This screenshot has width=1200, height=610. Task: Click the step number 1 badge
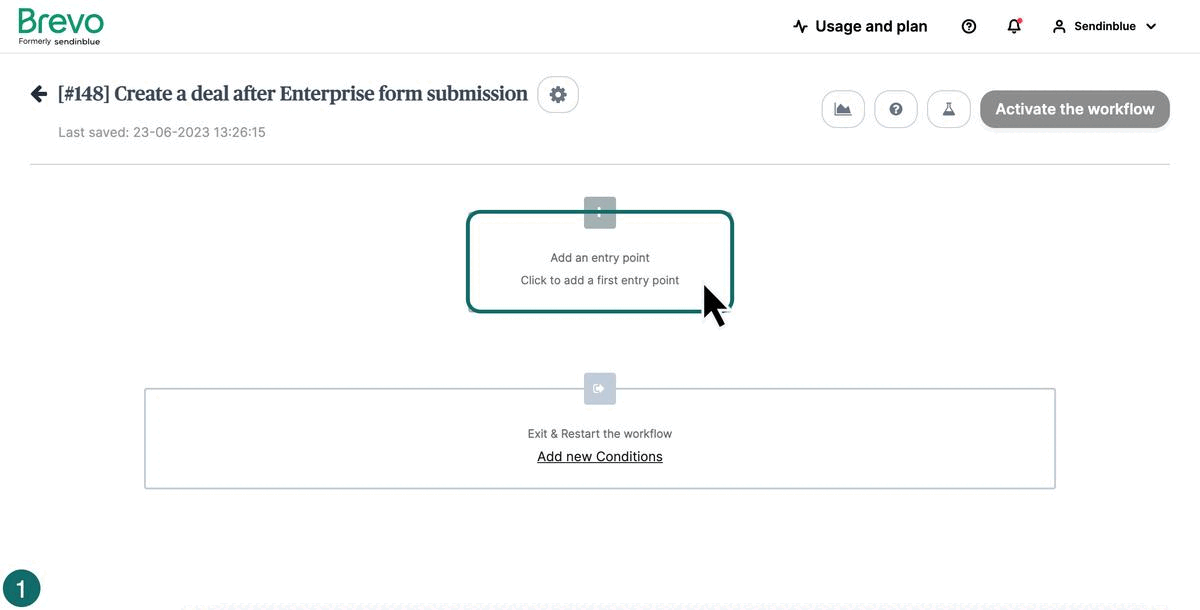point(22,588)
